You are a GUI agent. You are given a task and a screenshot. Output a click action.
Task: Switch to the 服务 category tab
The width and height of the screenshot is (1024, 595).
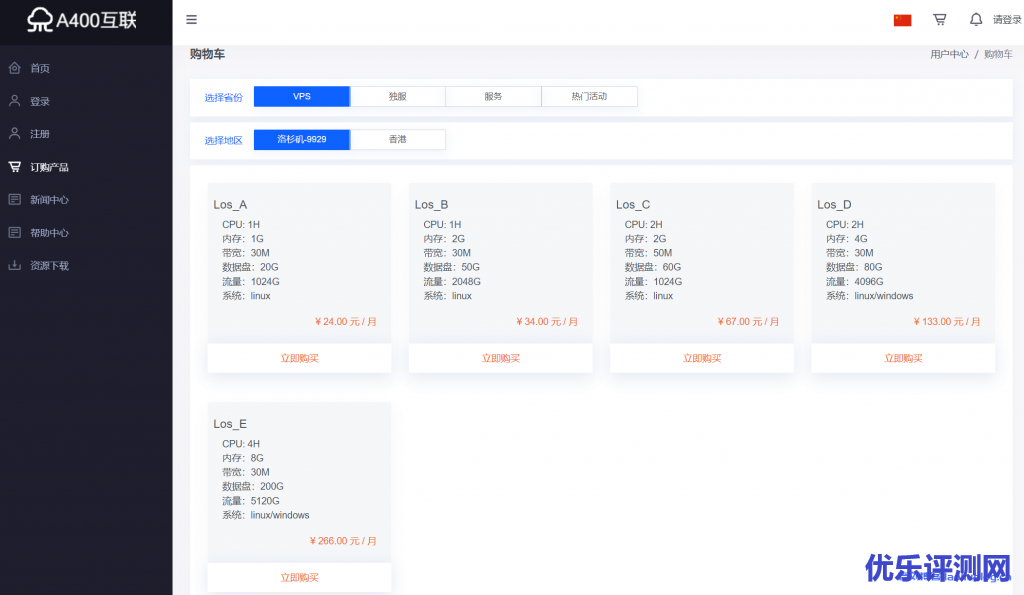tap(493, 97)
